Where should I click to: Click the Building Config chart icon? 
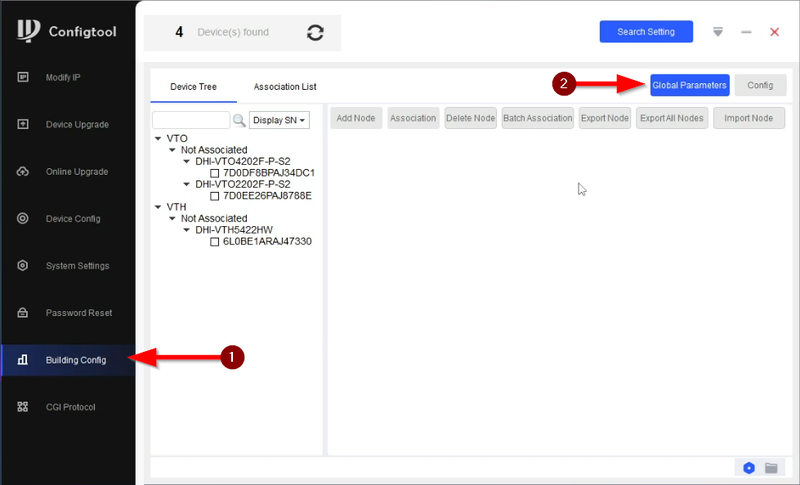22,360
